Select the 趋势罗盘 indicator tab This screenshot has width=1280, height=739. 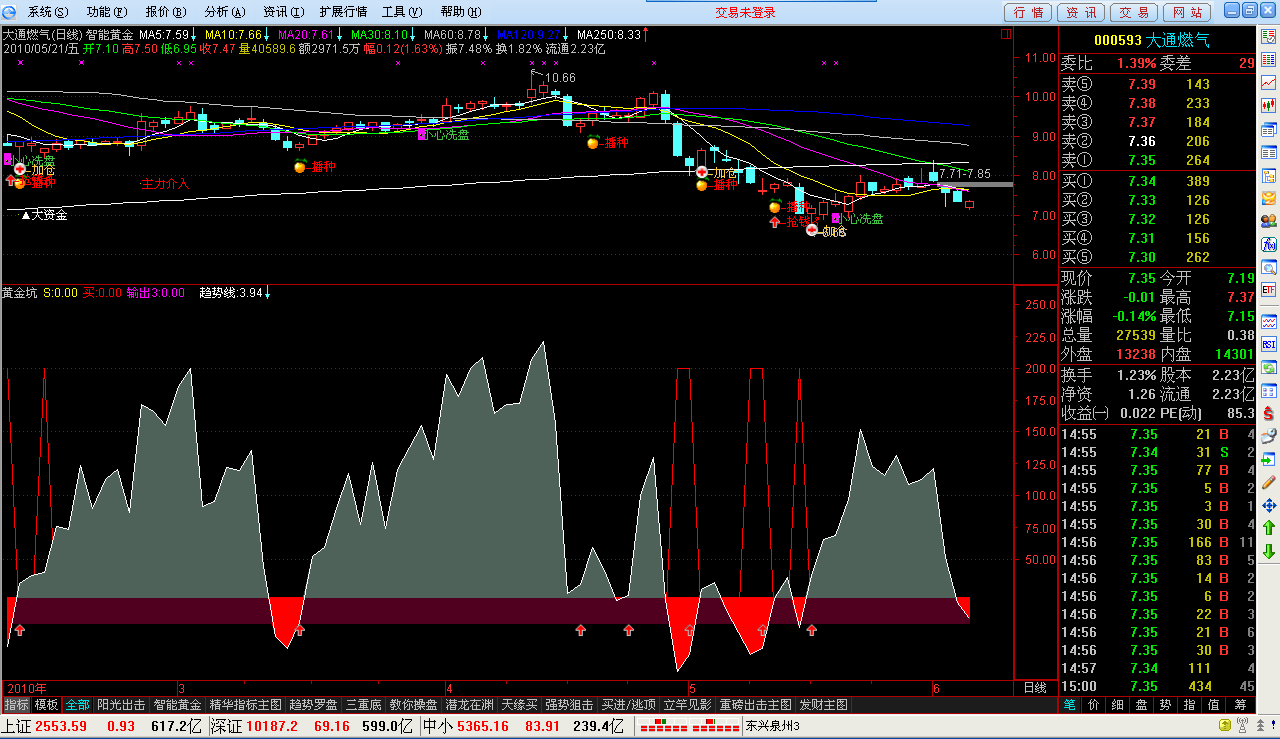tap(313, 705)
